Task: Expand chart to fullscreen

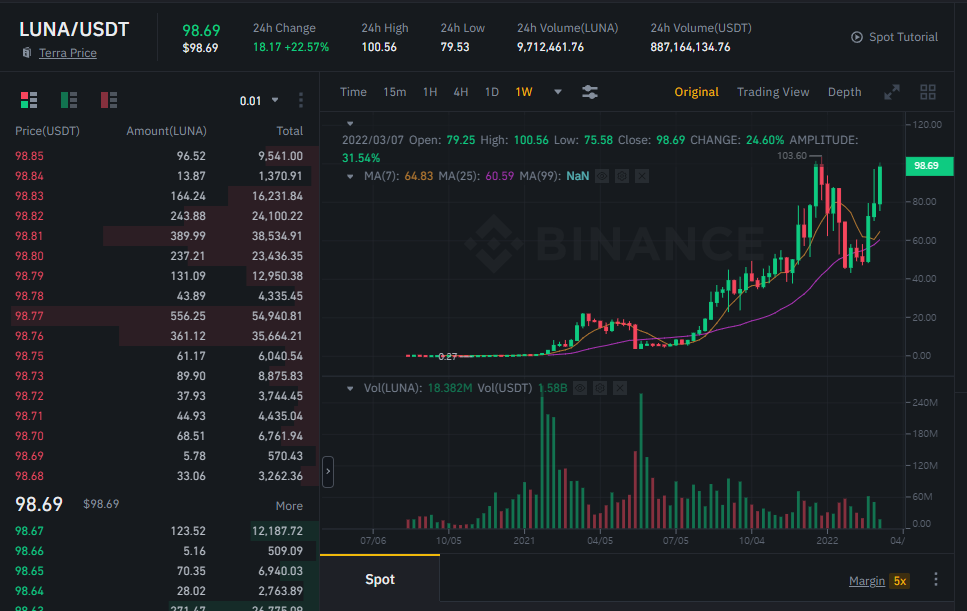Action: click(x=892, y=92)
